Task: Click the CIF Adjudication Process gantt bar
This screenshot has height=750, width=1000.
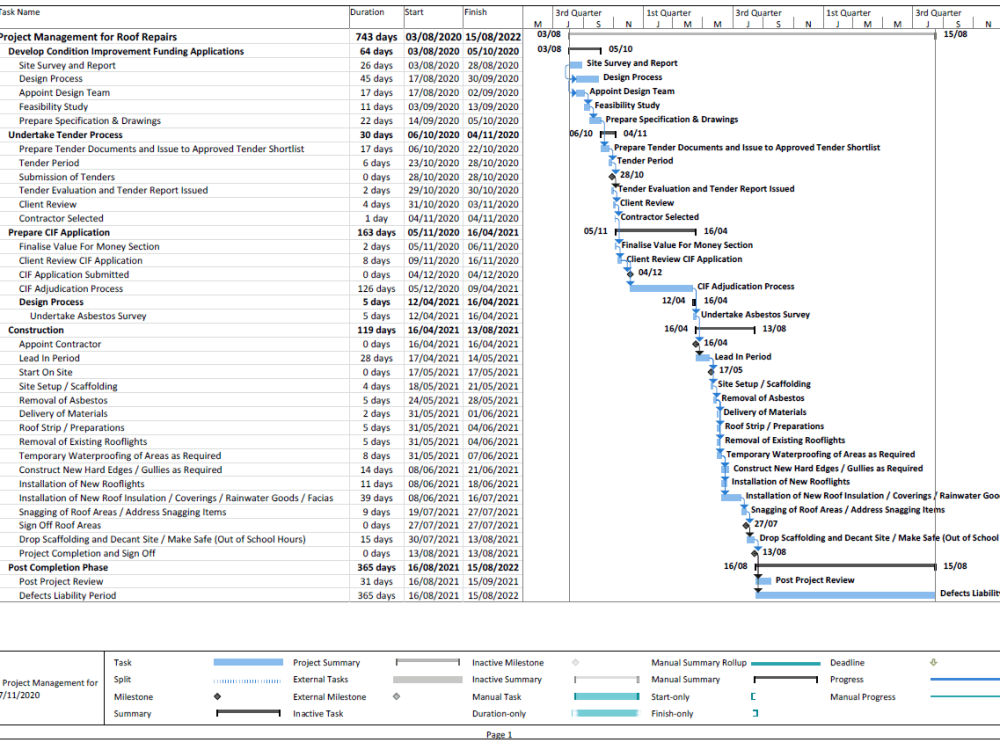Action: point(660,287)
